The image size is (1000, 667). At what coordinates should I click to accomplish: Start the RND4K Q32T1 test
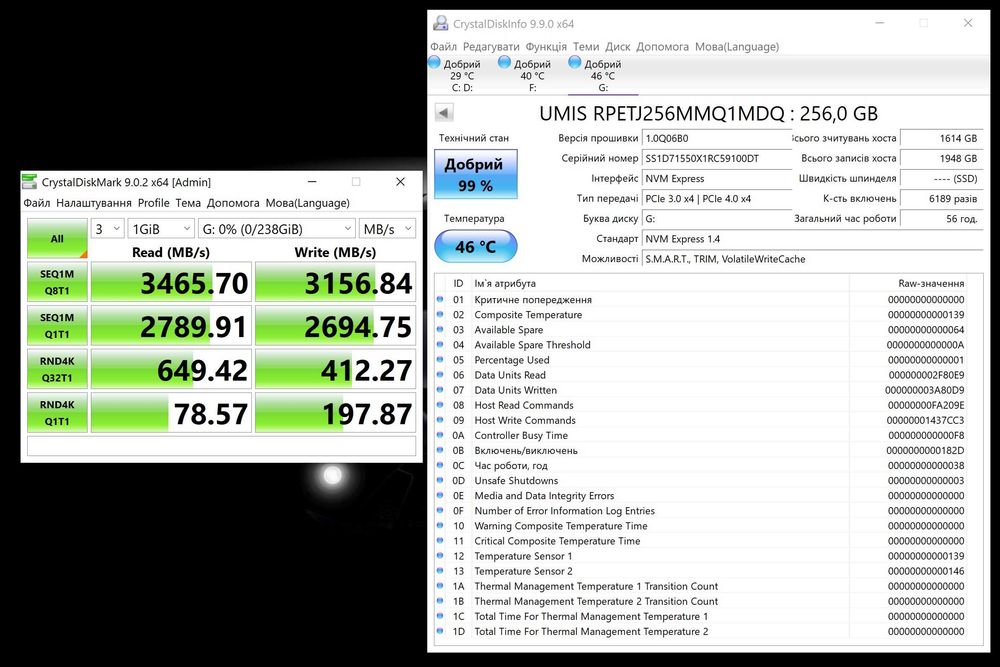(57, 369)
